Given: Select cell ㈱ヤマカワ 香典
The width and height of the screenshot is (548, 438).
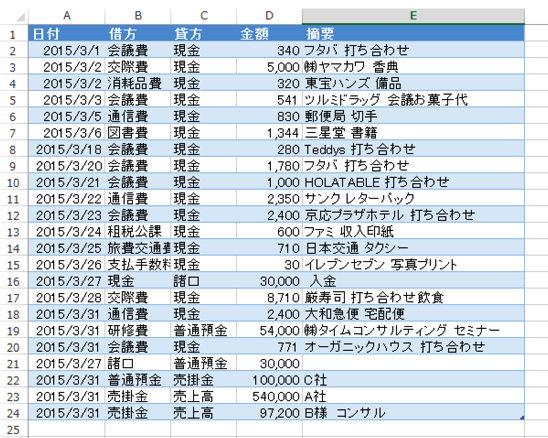Looking at the screenshot, I should click(x=413, y=67).
